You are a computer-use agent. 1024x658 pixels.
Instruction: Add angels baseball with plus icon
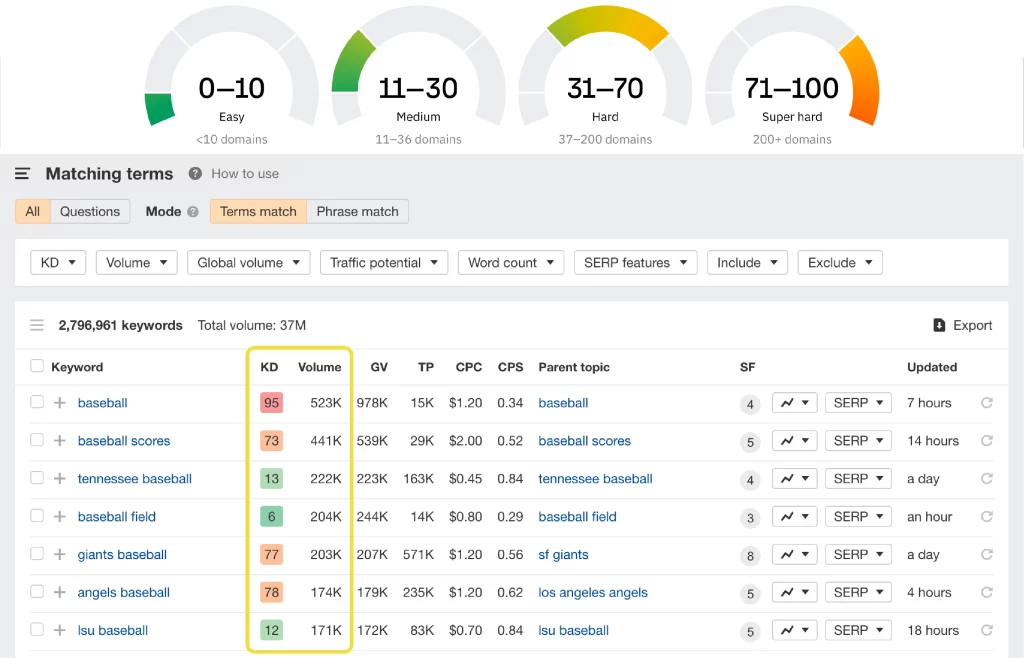click(59, 592)
